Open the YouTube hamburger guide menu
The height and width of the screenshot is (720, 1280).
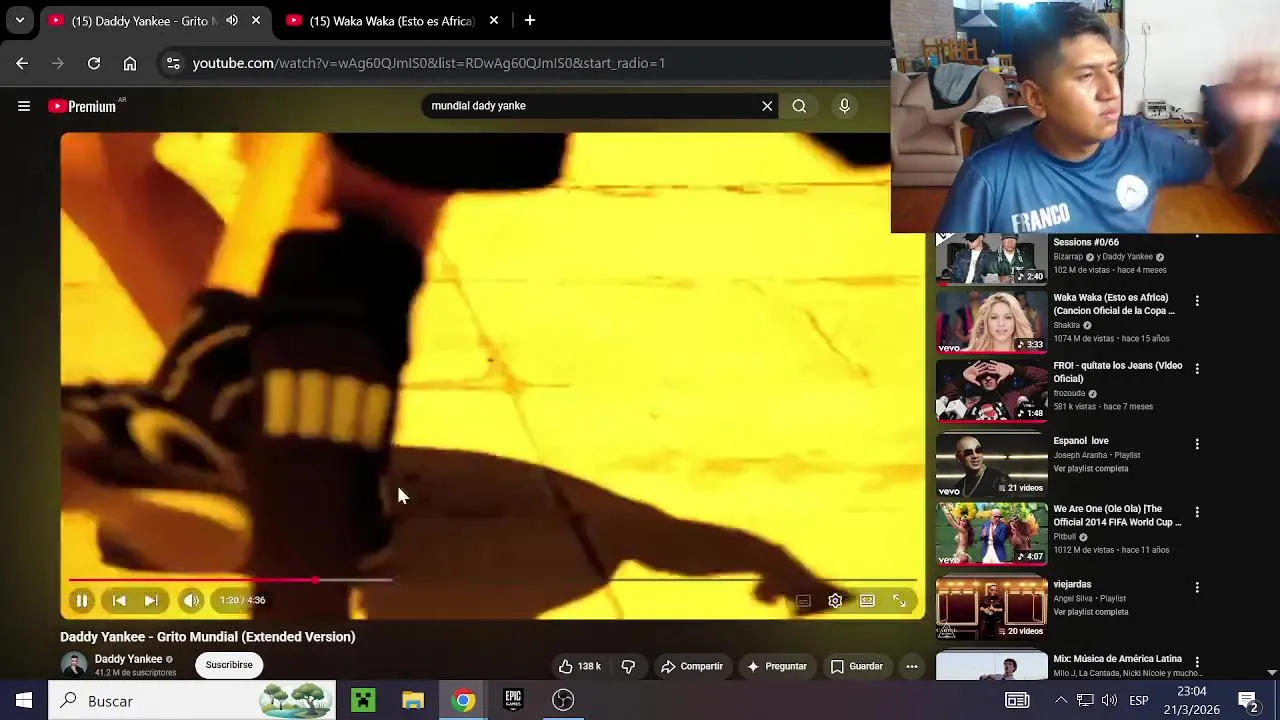(24, 106)
